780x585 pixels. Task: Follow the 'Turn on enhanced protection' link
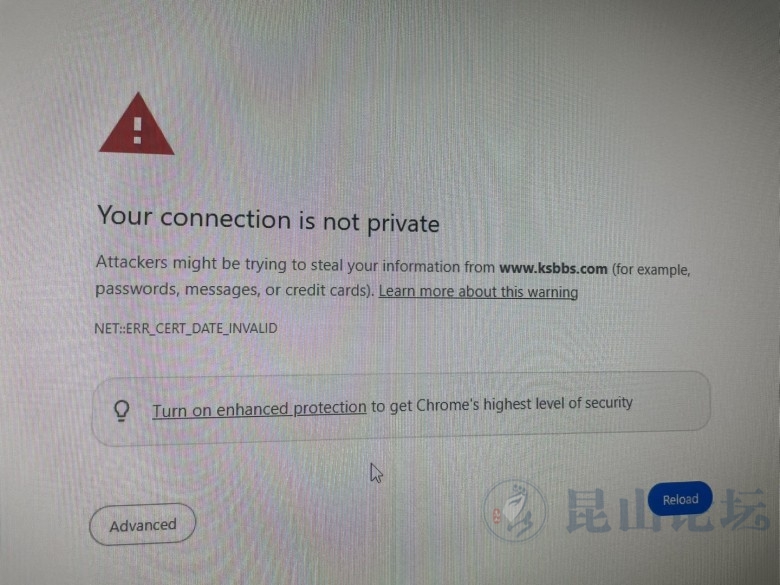259,409
